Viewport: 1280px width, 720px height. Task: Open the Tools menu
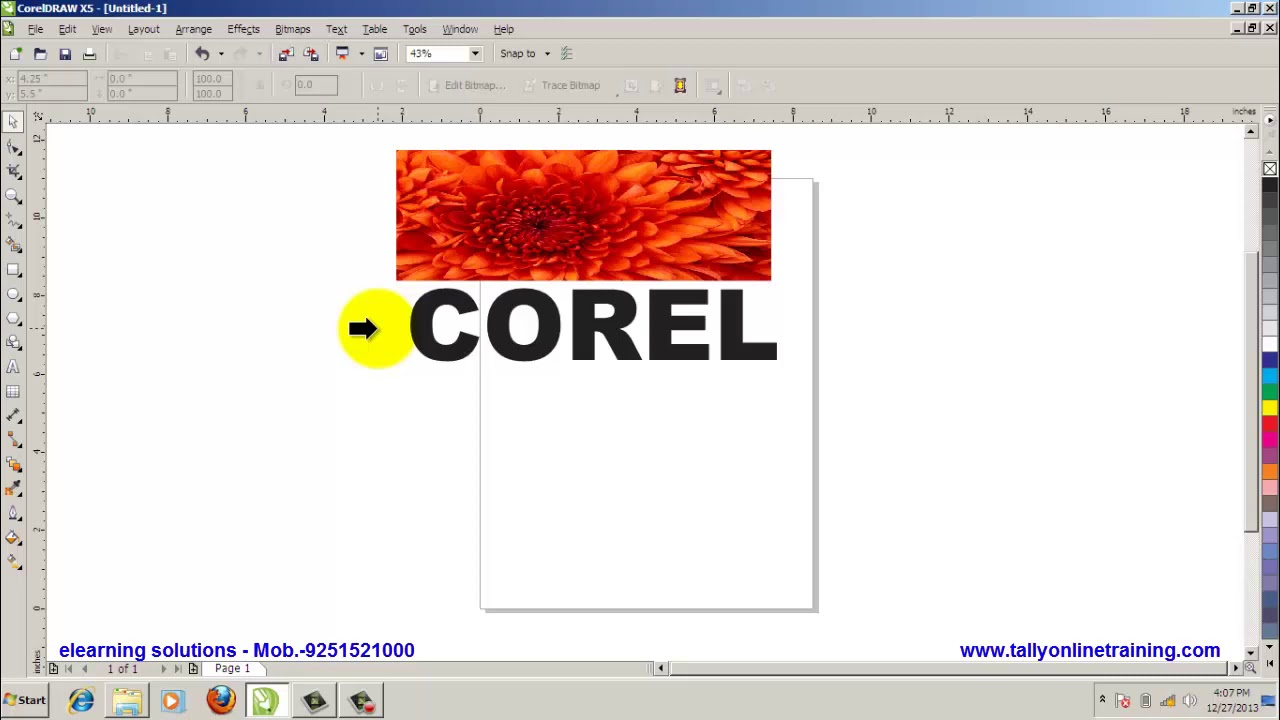click(x=414, y=29)
